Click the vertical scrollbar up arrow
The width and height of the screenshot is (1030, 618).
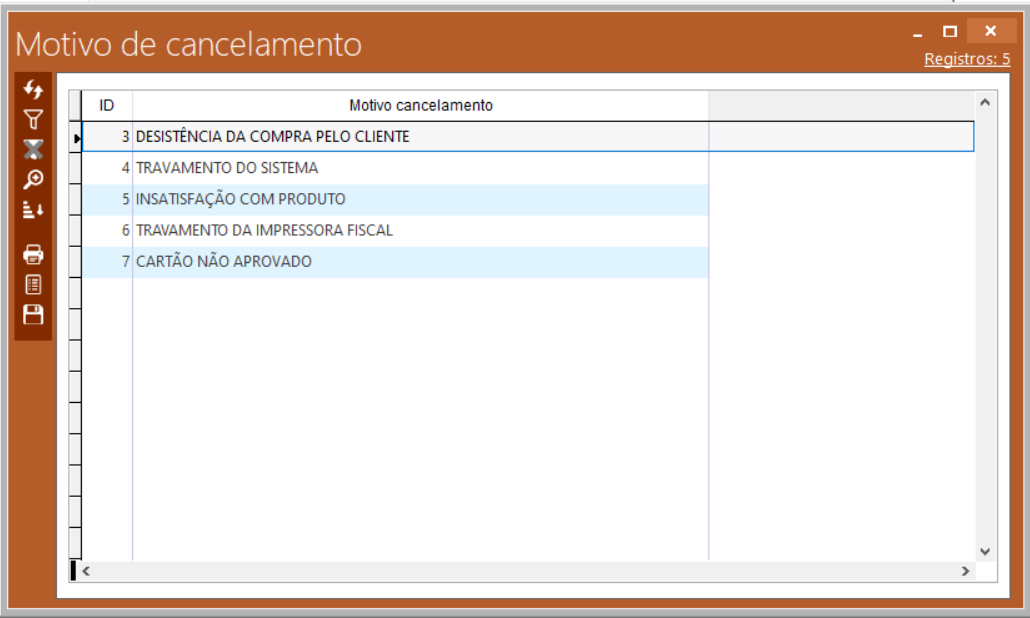coord(985,102)
